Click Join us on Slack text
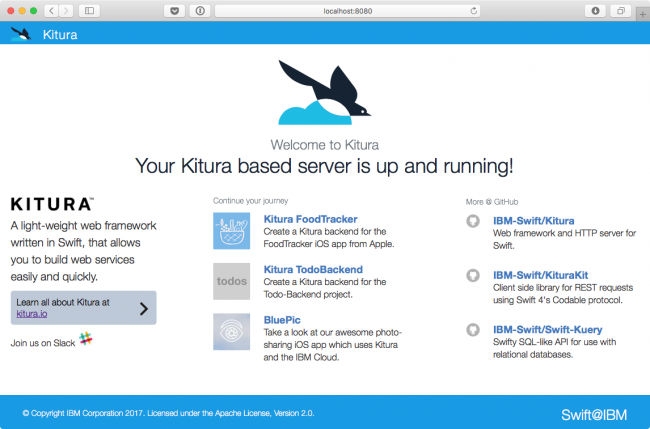650x429 pixels. point(43,343)
